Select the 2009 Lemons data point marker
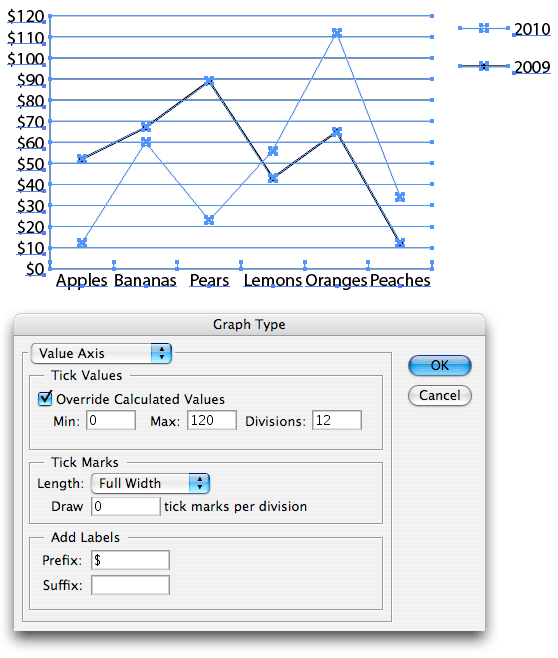Screen dimensions: 558x658 pyautogui.click(x=273, y=178)
